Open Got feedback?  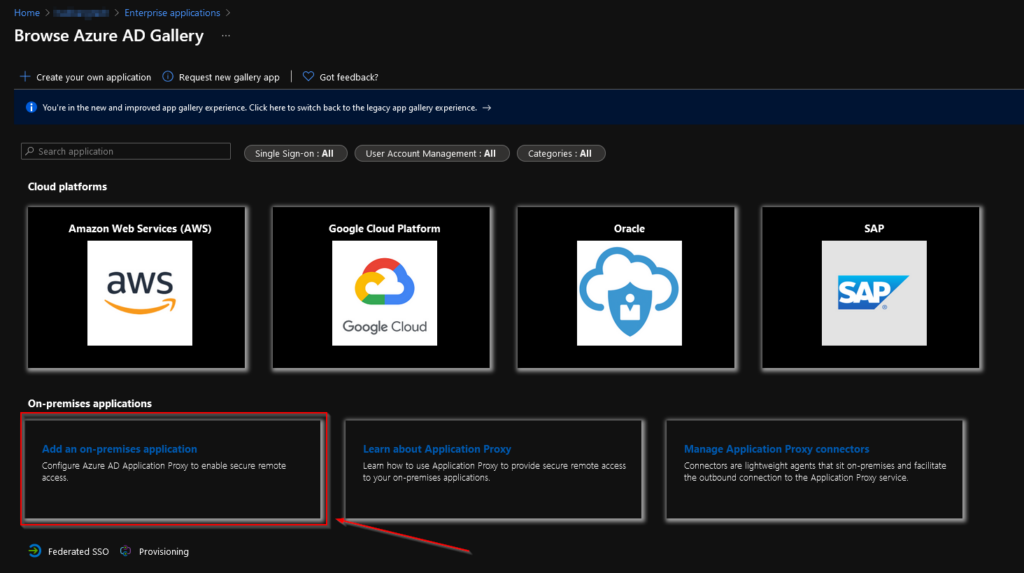point(349,77)
